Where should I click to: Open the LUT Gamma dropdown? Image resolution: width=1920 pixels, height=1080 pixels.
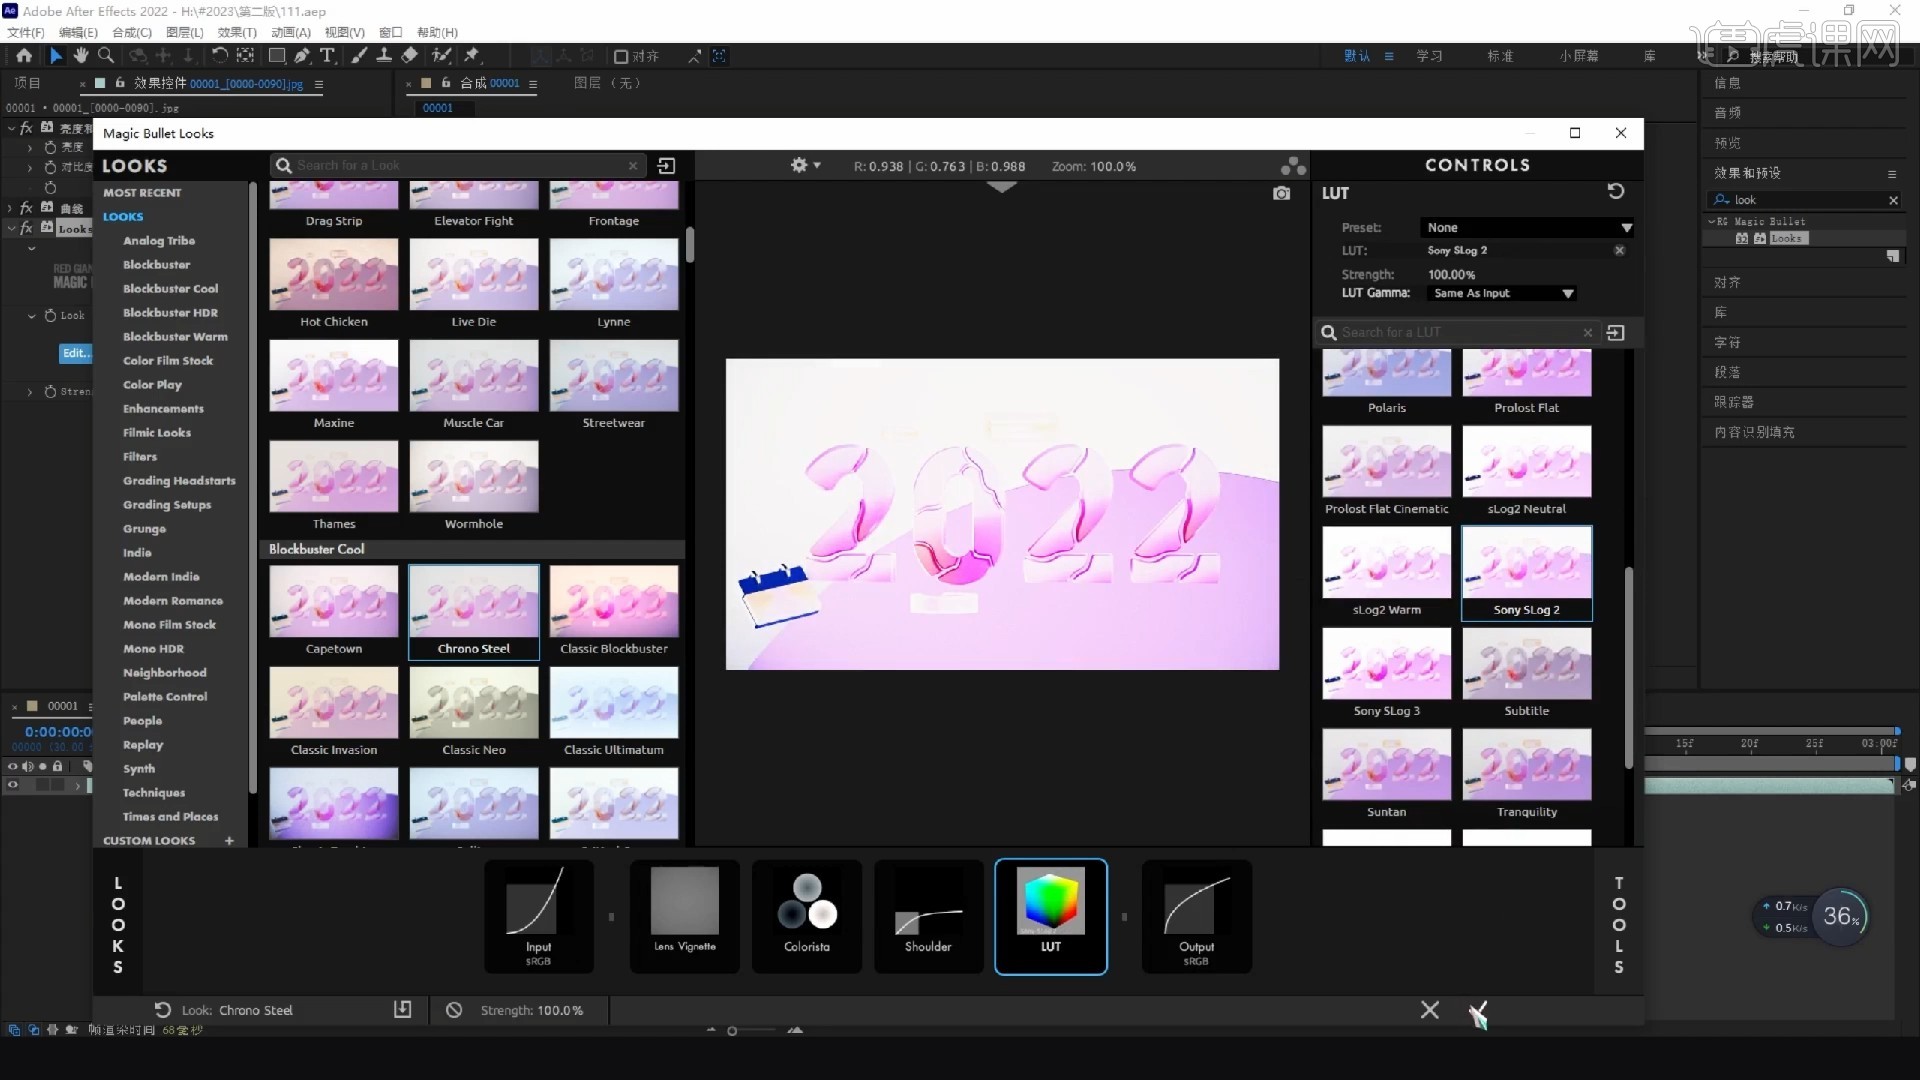(x=1500, y=293)
